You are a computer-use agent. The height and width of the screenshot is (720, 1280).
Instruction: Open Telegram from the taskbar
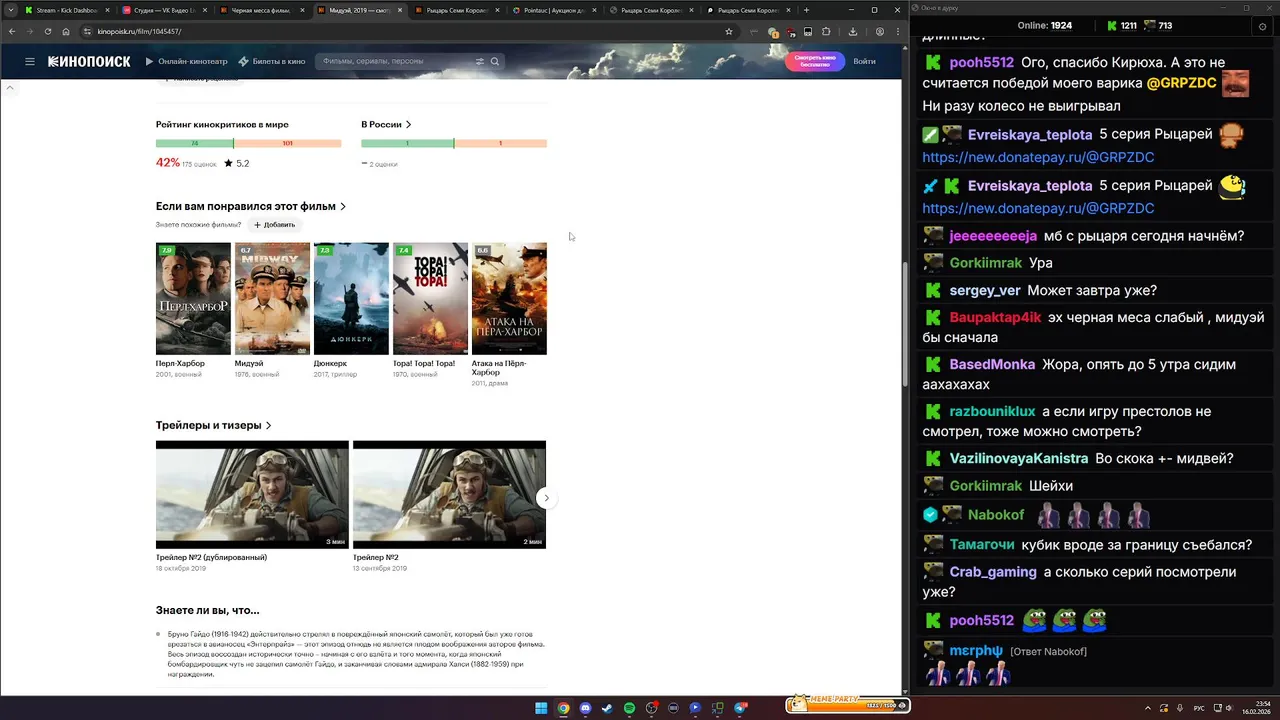click(x=740, y=708)
